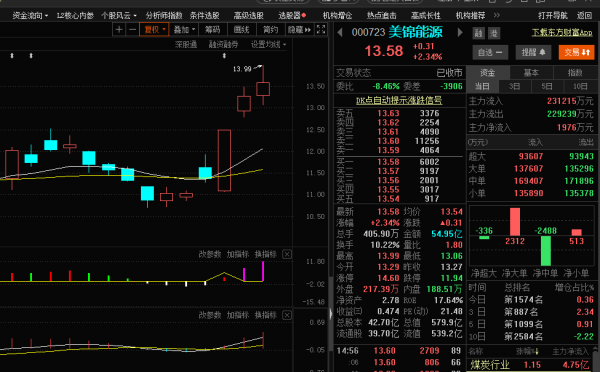Click 打开导航 in top bar

[553, 16]
